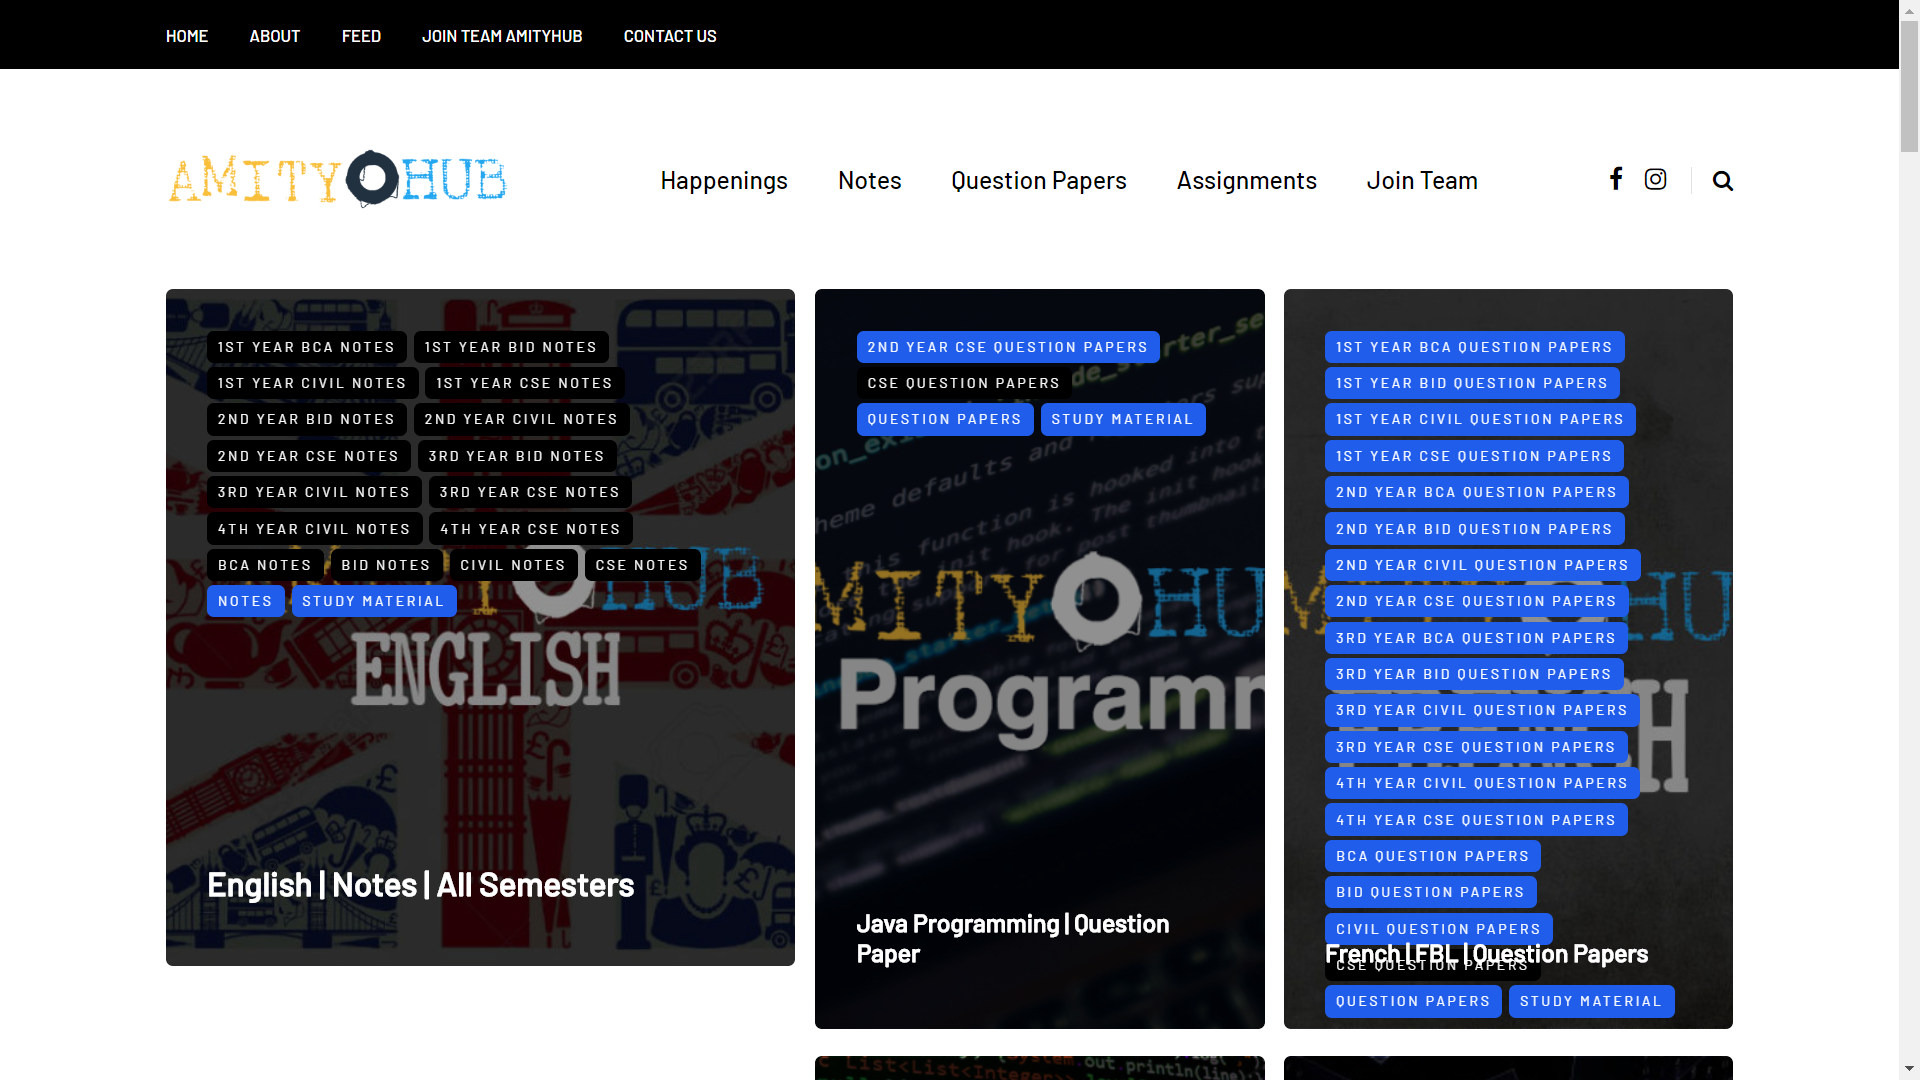The height and width of the screenshot is (1080, 1920).
Task: Click QUESTION PAPERS tag on French card
Action: [x=1413, y=1001]
